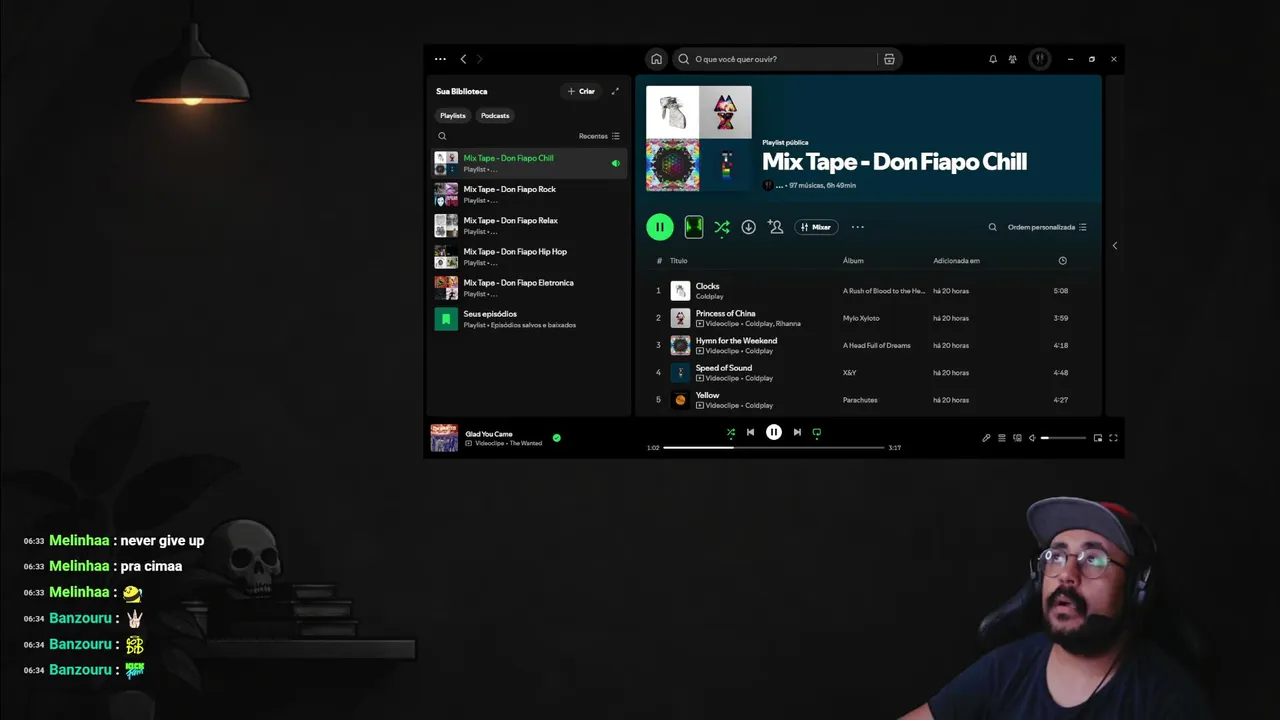This screenshot has width=1280, height=720.
Task: Open playlist preview video icon
Action: (694, 227)
